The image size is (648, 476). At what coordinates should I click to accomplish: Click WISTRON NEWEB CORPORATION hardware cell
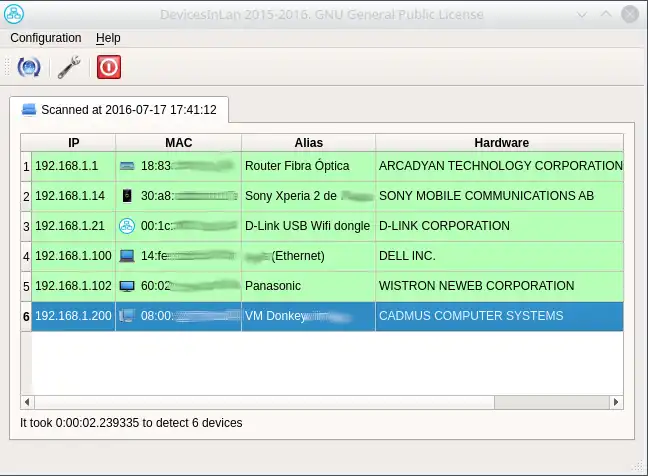pos(500,286)
